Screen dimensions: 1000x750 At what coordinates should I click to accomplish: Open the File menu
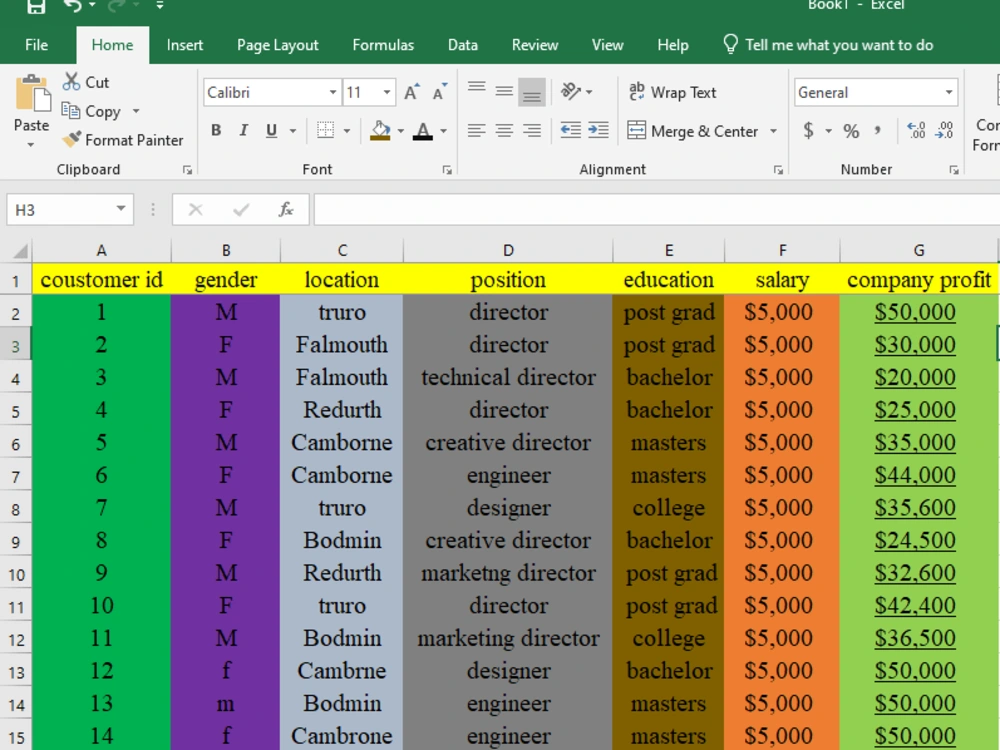[36, 45]
